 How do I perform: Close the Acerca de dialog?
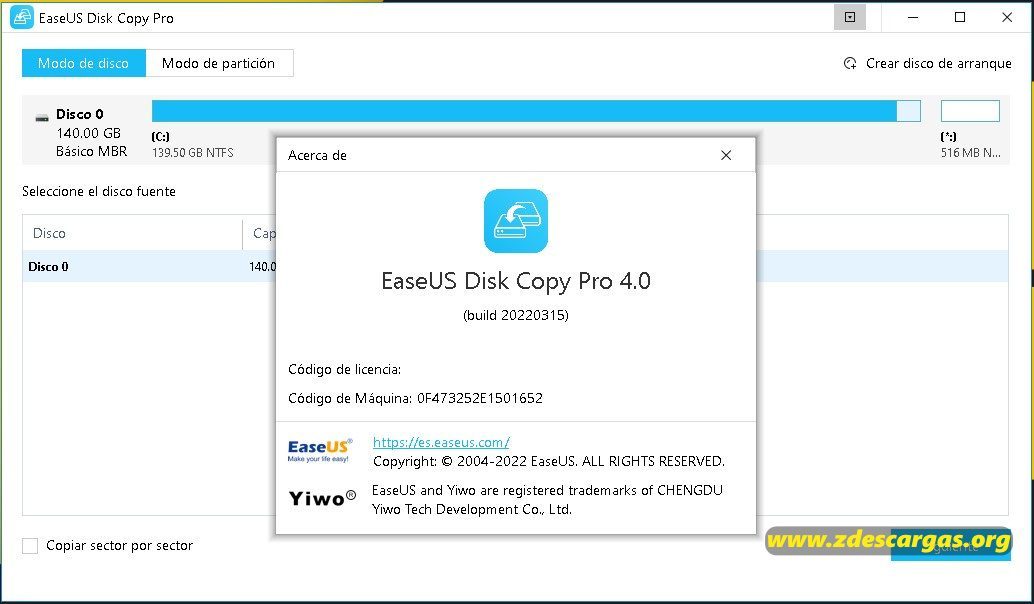pos(726,155)
